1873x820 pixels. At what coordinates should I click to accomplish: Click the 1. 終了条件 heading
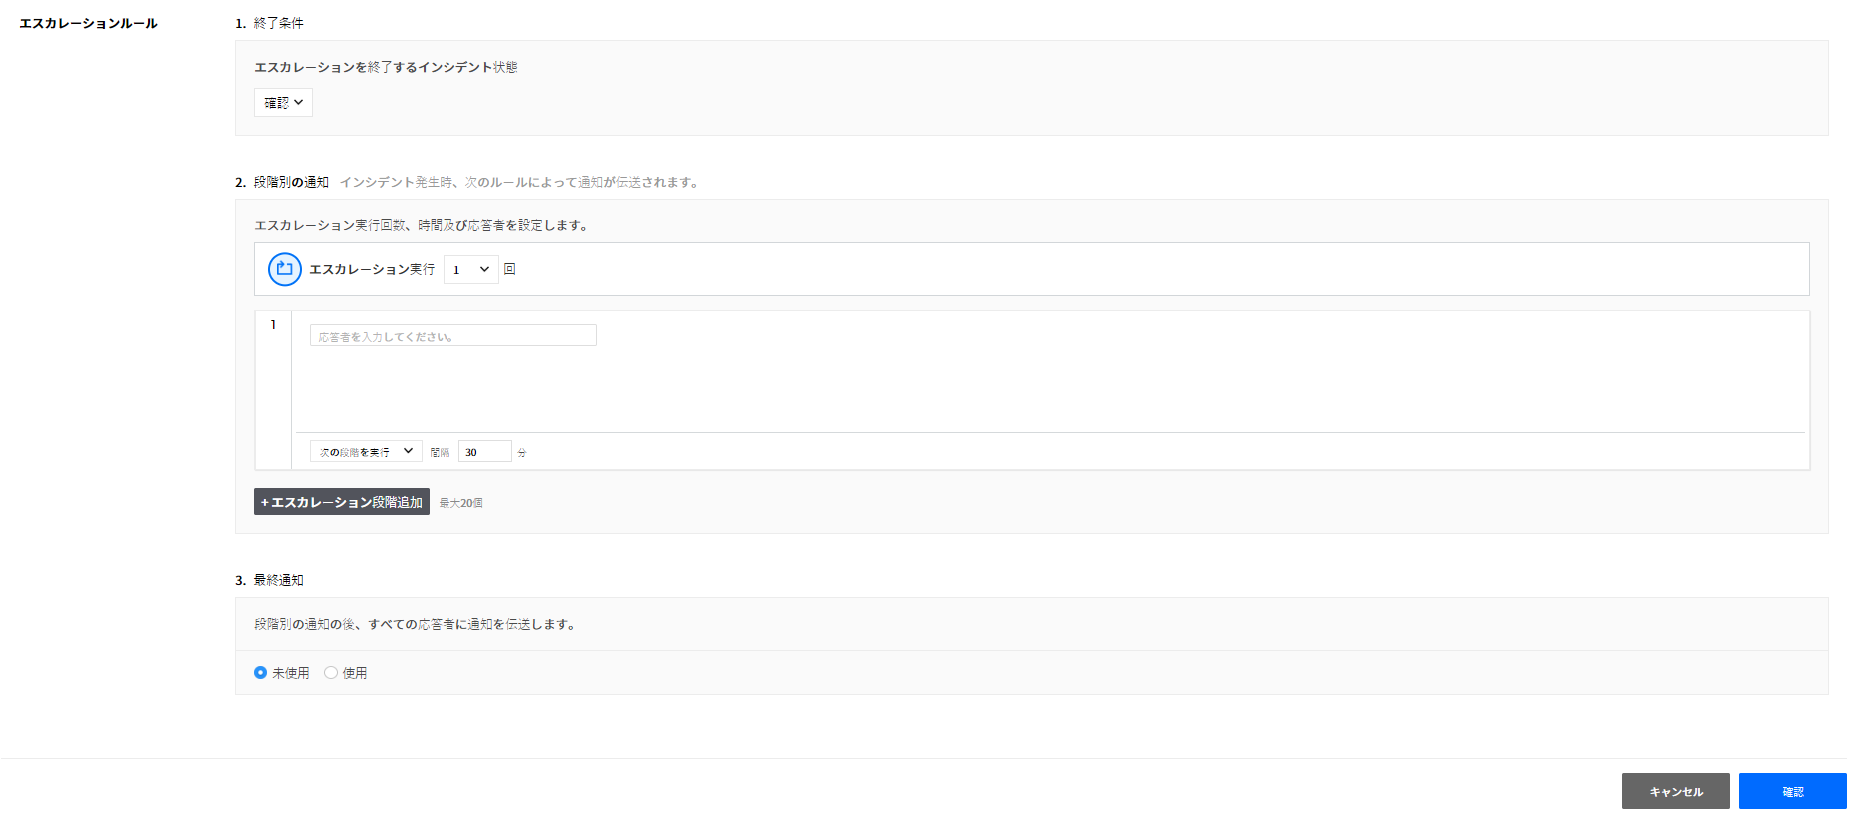pyautogui.click(x=270, y=23)
